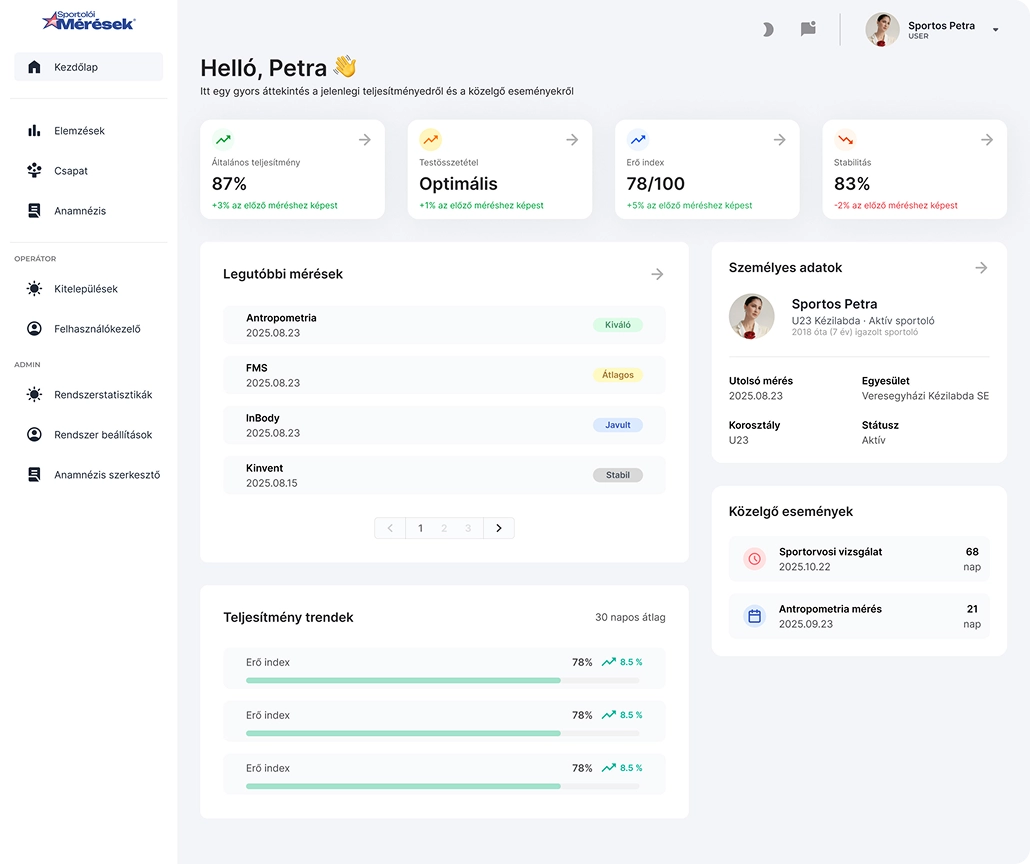The height and width of the screenshot is (864, 1030).
Task: Click the calendar icon for Antropometria mérés
Action: coord(755,616)
